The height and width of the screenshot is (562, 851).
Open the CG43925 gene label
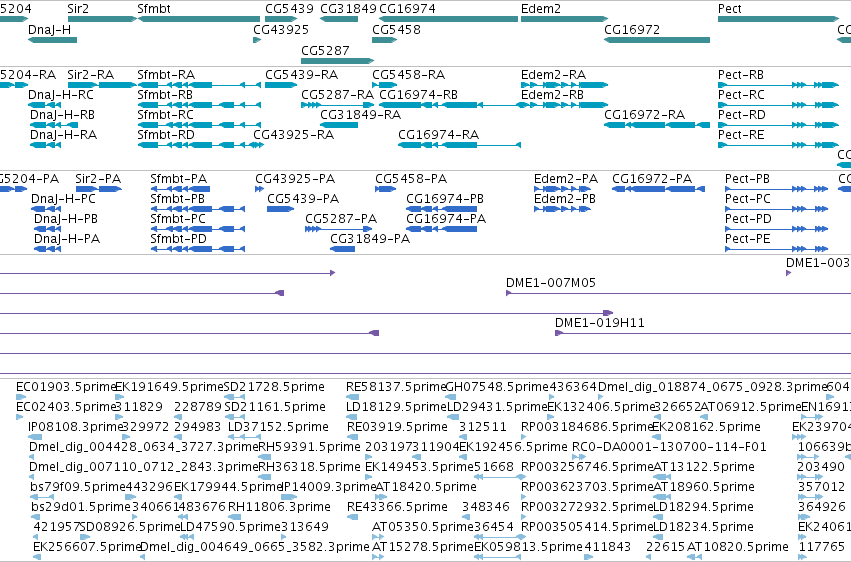[x=281, y=29]
